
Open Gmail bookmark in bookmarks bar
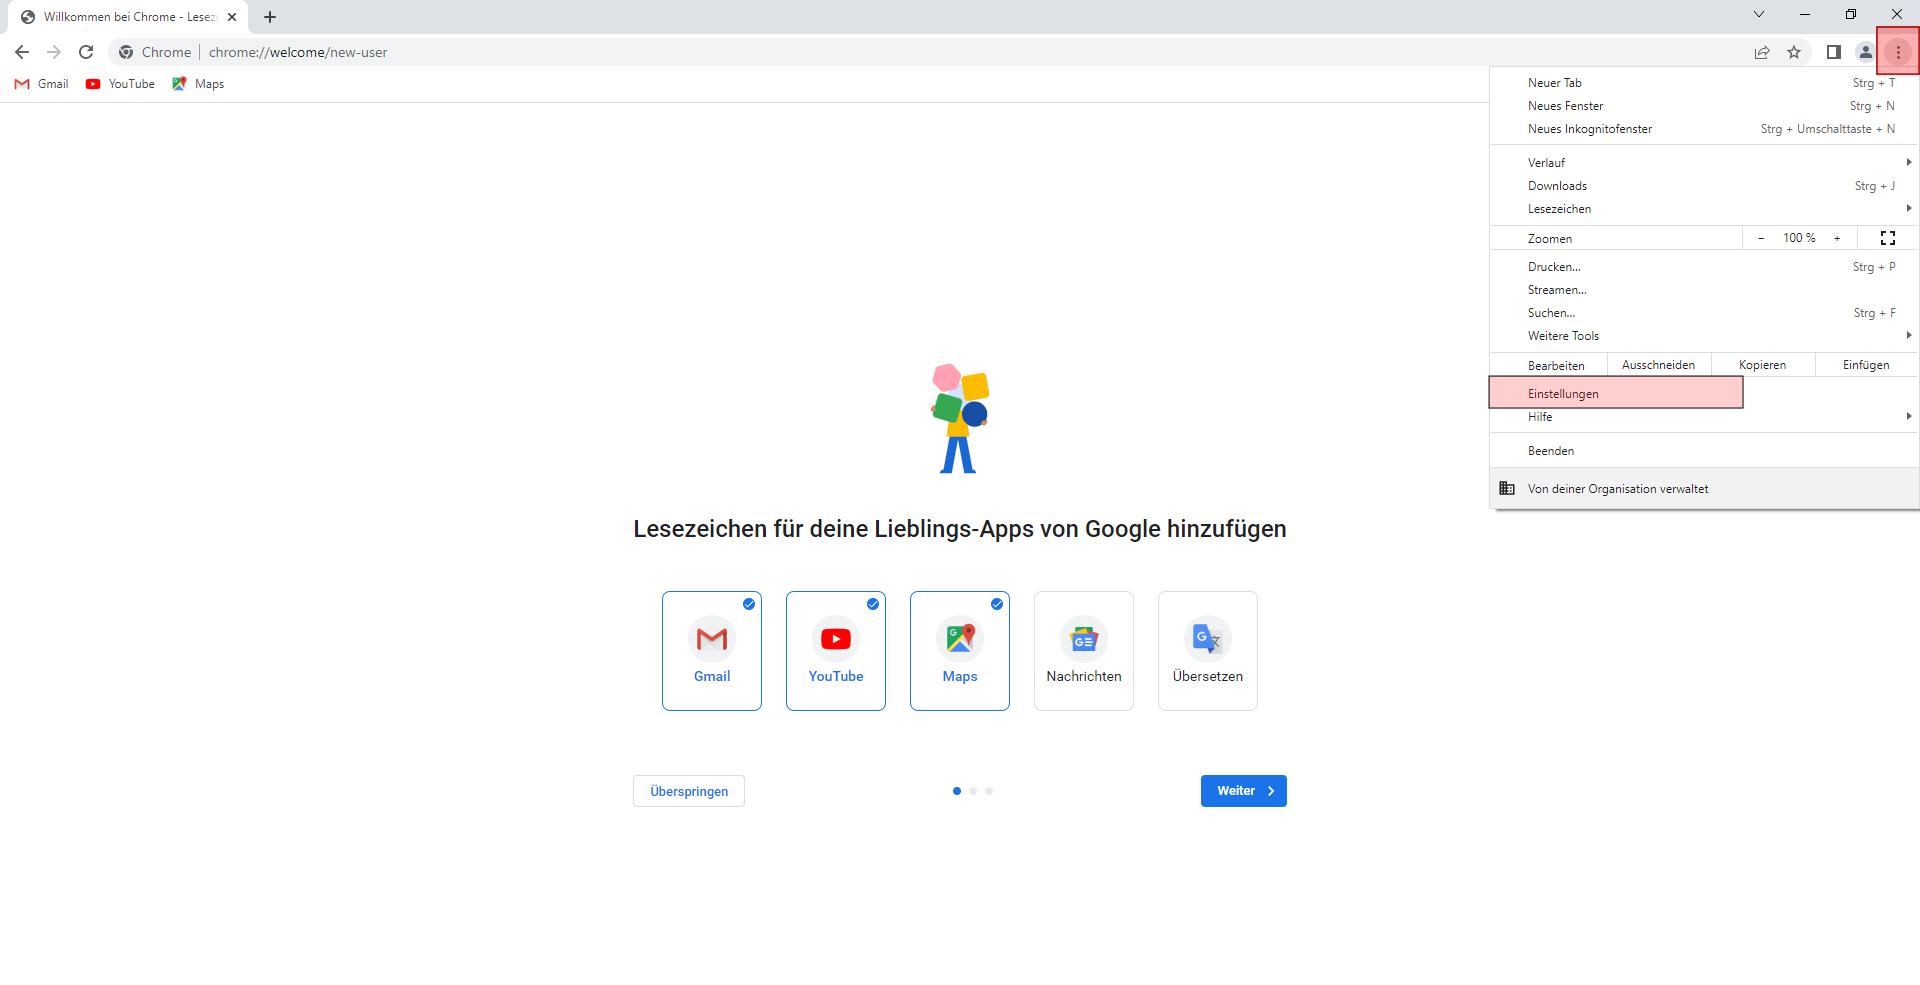pos(42,84)
